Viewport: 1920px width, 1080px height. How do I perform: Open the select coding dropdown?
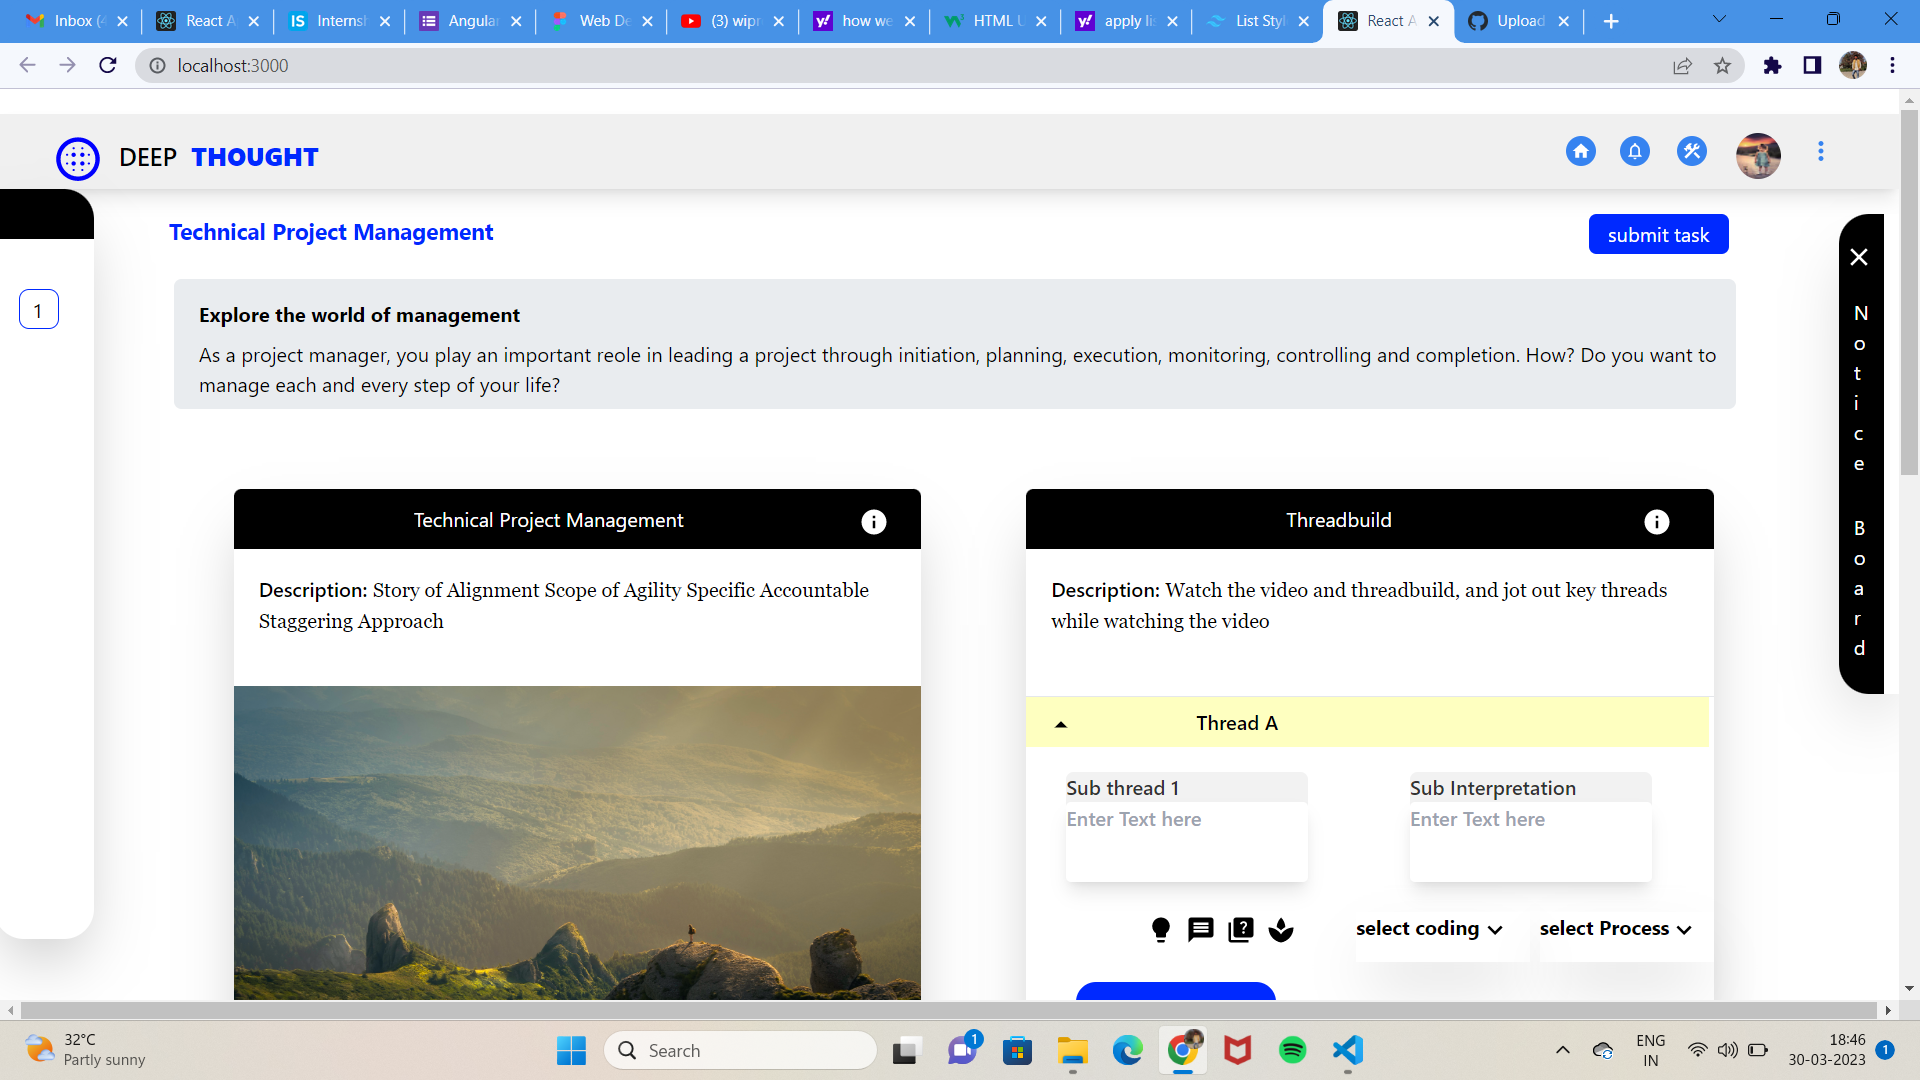pos(1429,929)
